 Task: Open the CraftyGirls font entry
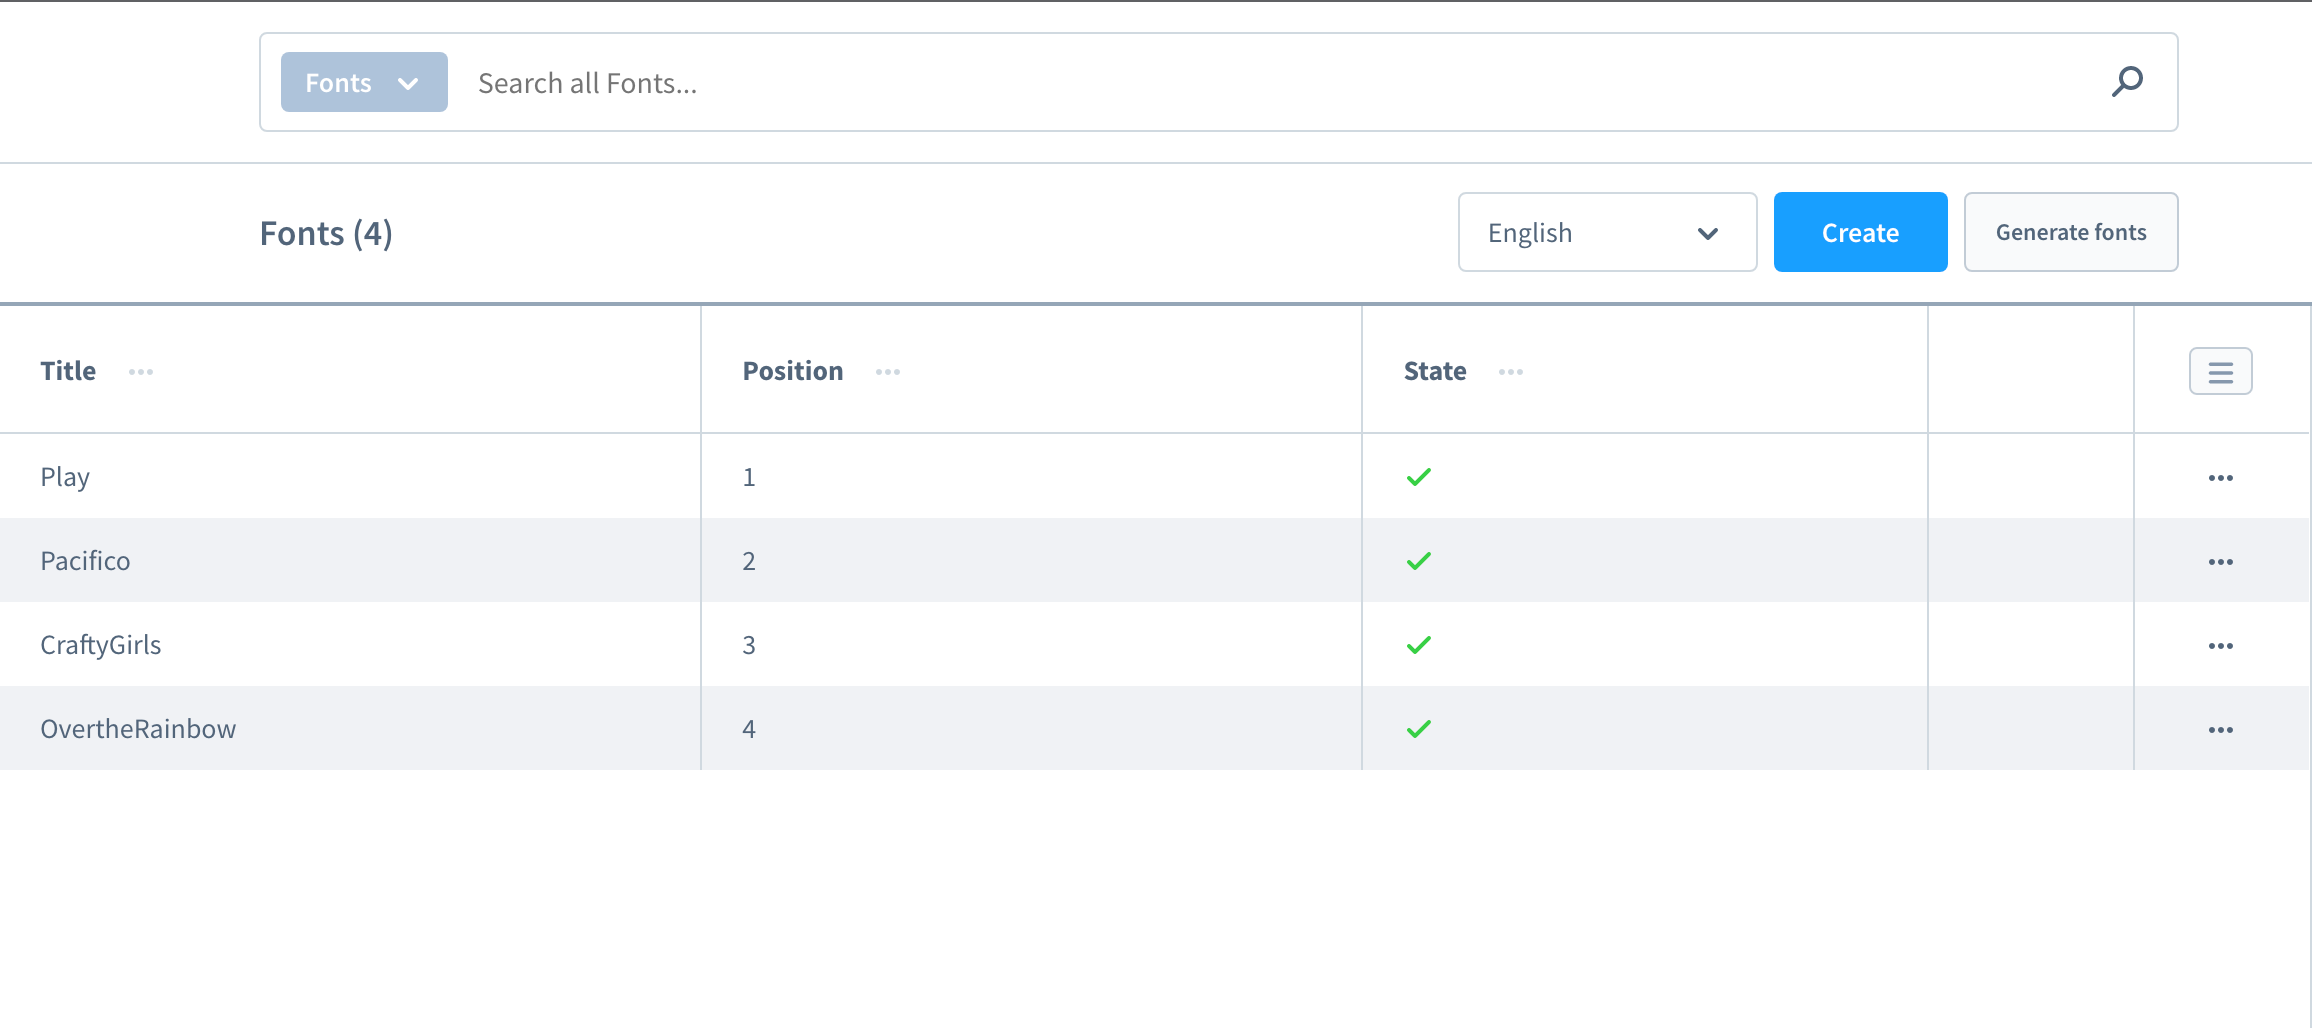[x=100, y=646]
